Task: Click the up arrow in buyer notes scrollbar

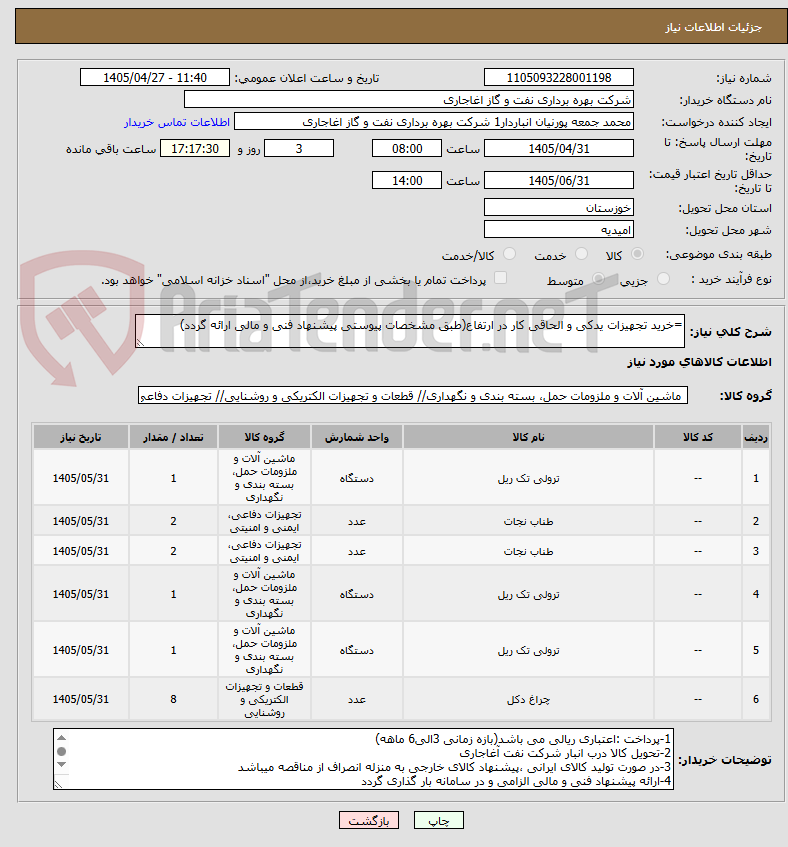Action: 62,738
